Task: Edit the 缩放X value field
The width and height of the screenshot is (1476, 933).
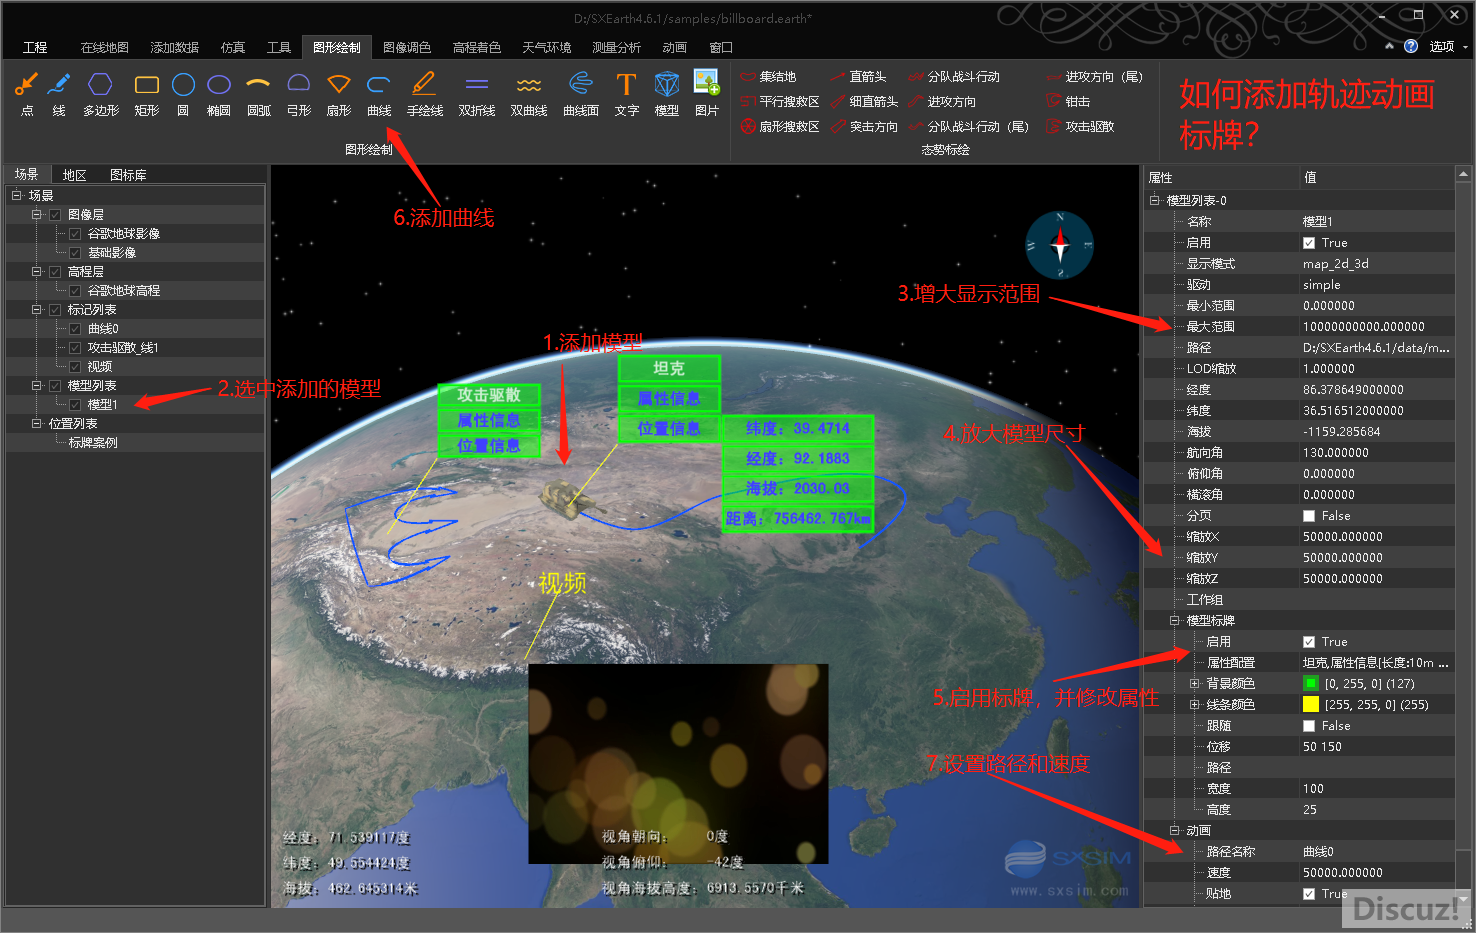Action: tap(1377, 537)
